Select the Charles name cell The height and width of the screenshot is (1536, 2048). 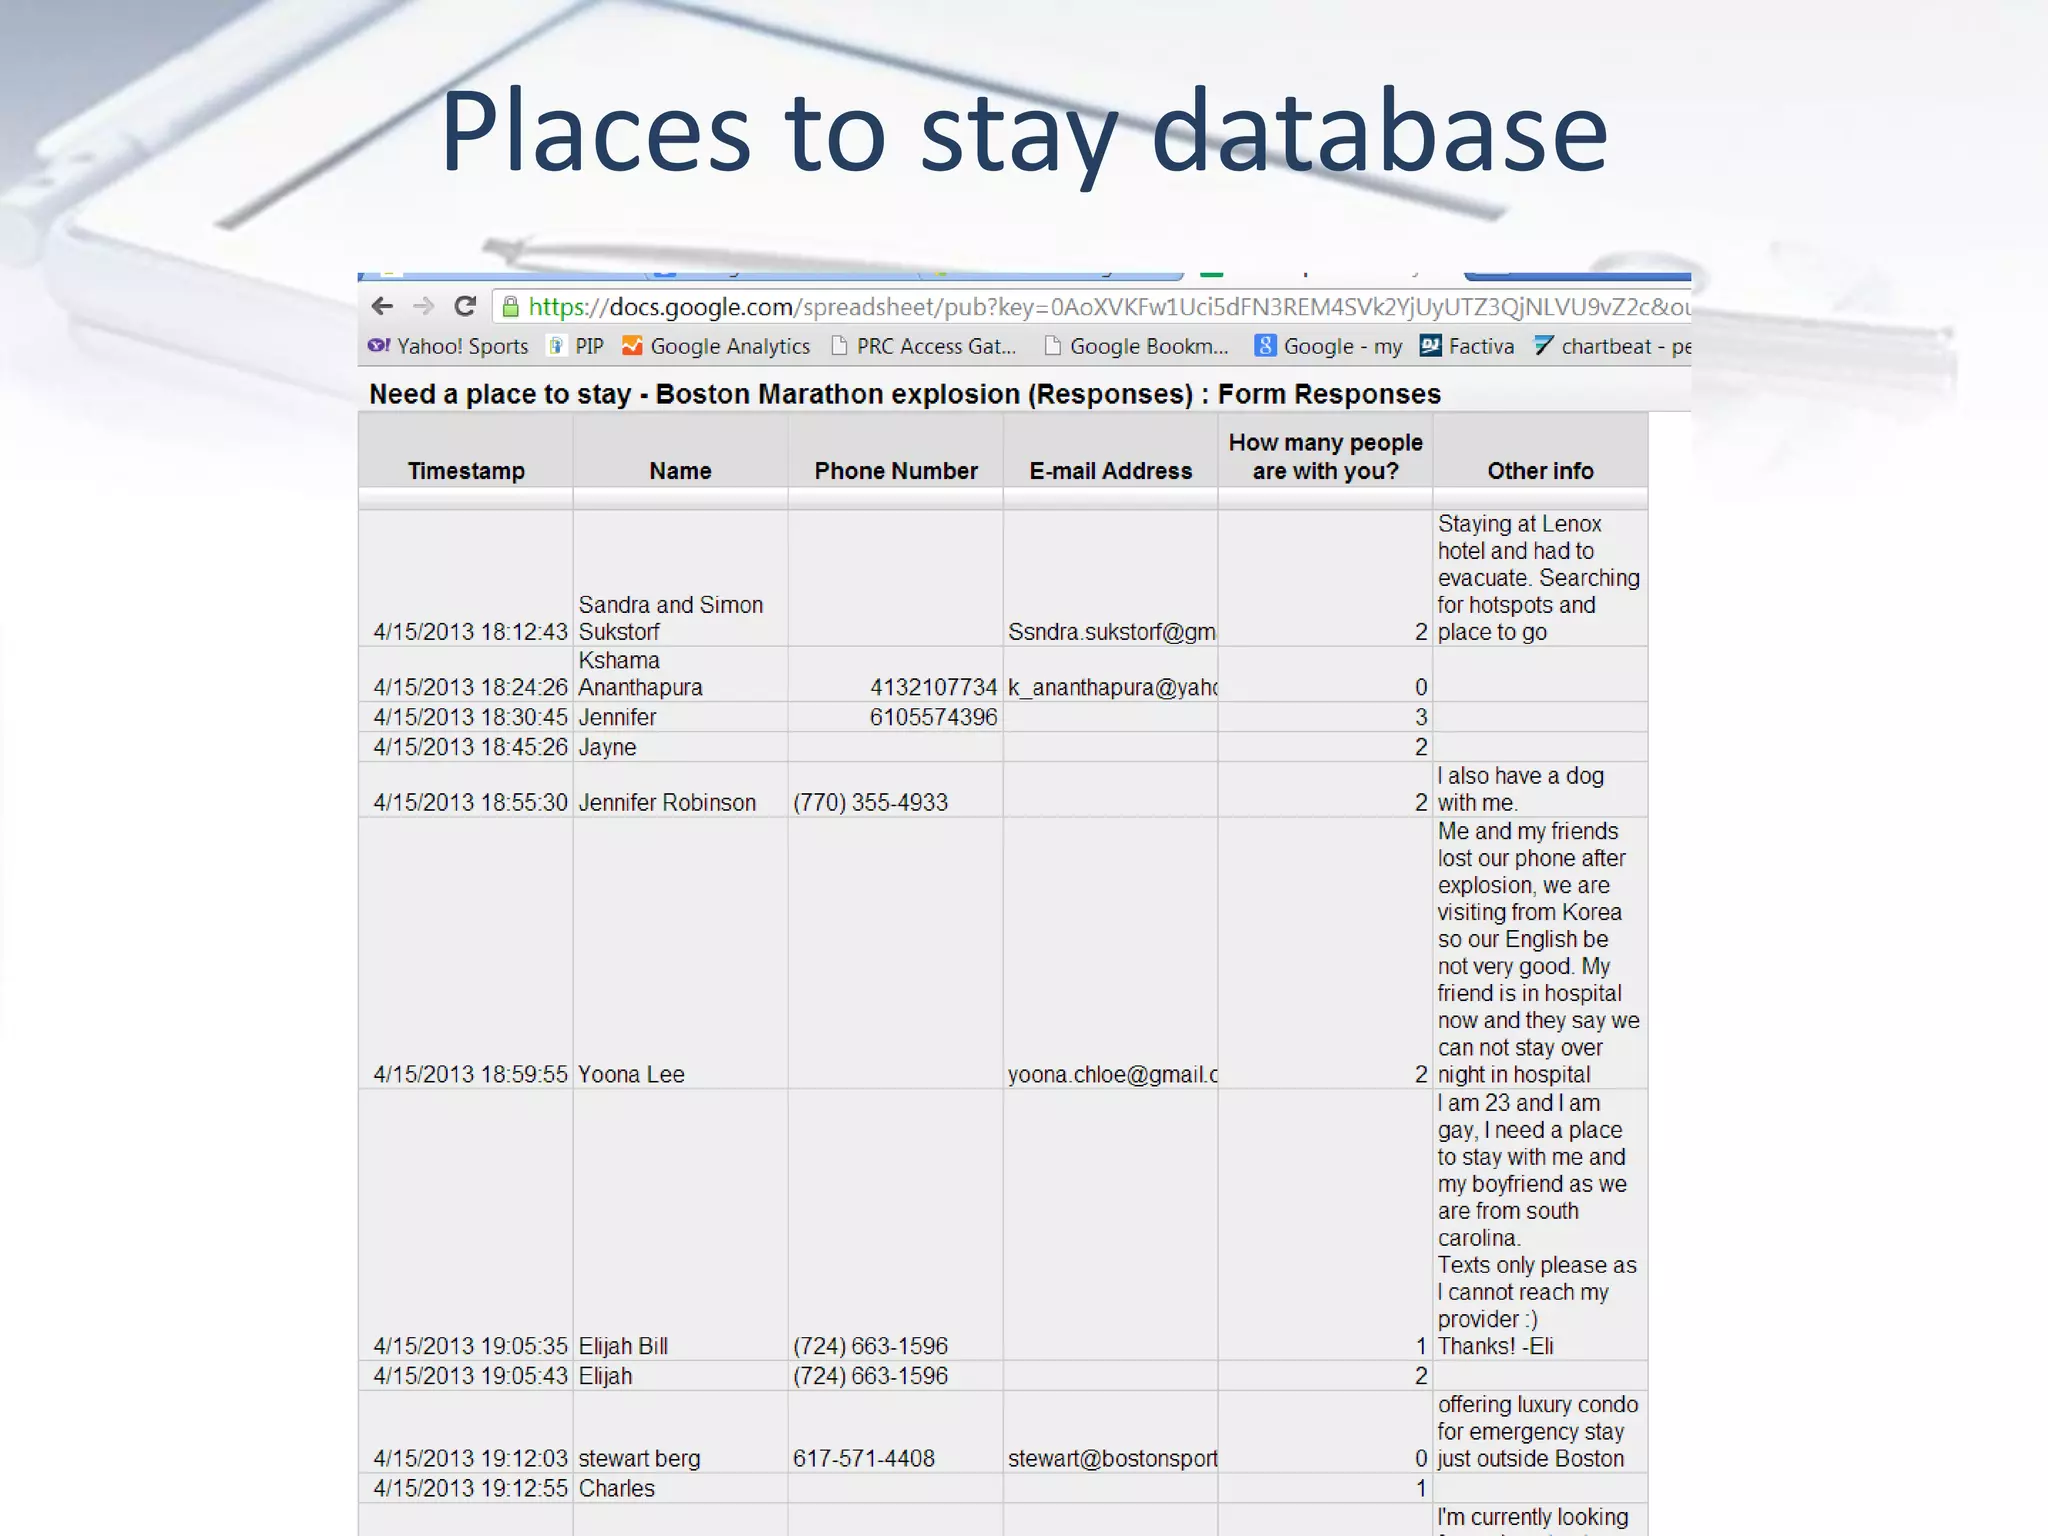(680, 1488)
